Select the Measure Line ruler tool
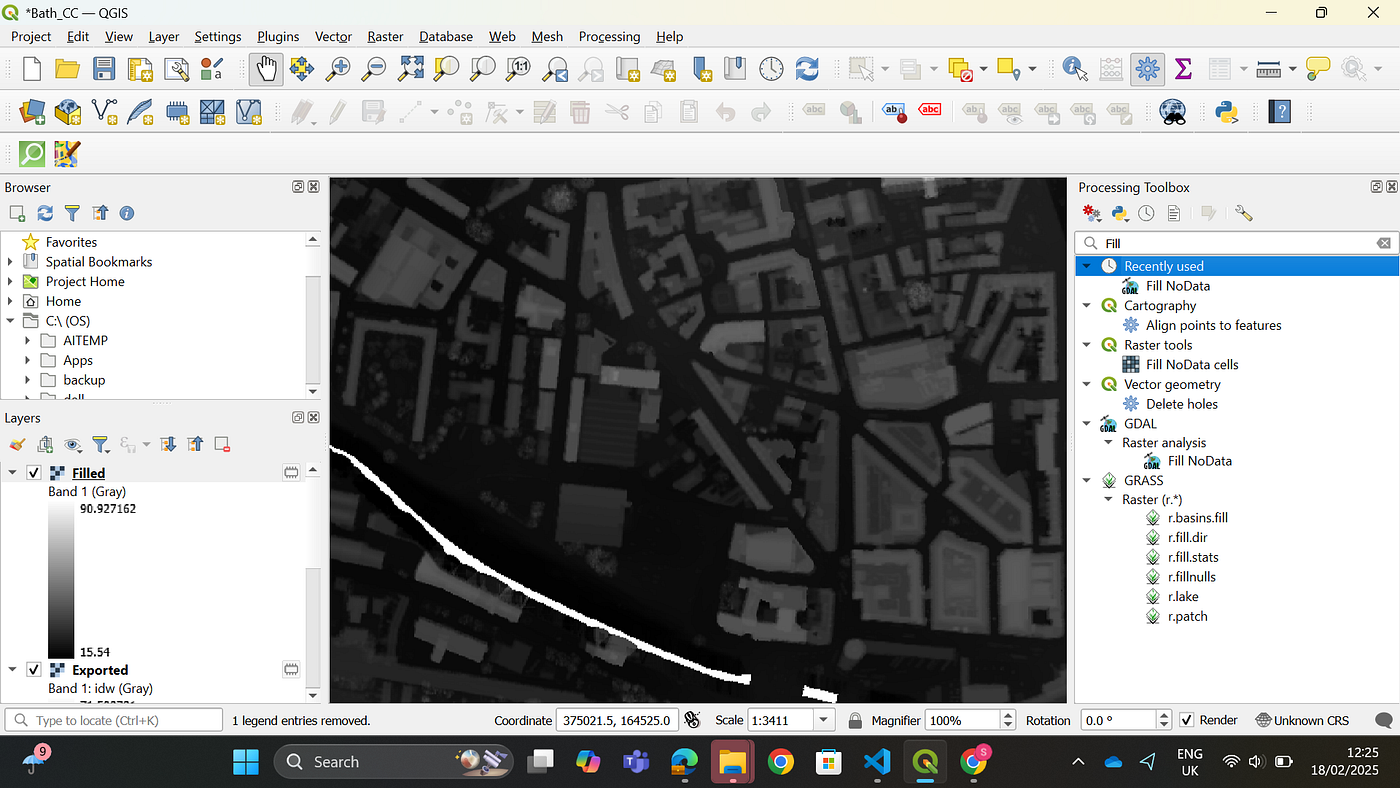Screen dimensions: 1400x788 point(1268,69)
